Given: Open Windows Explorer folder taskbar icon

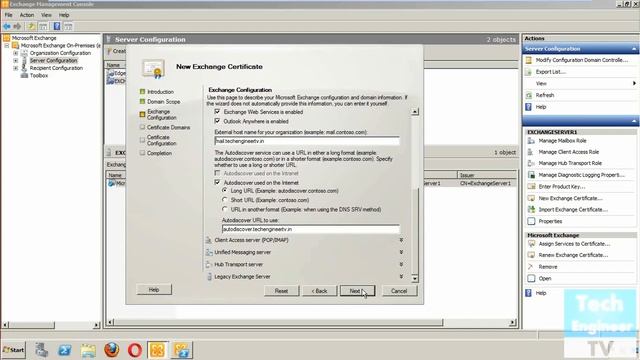Looking at the screenshot, I should click(x=88, y=350).
